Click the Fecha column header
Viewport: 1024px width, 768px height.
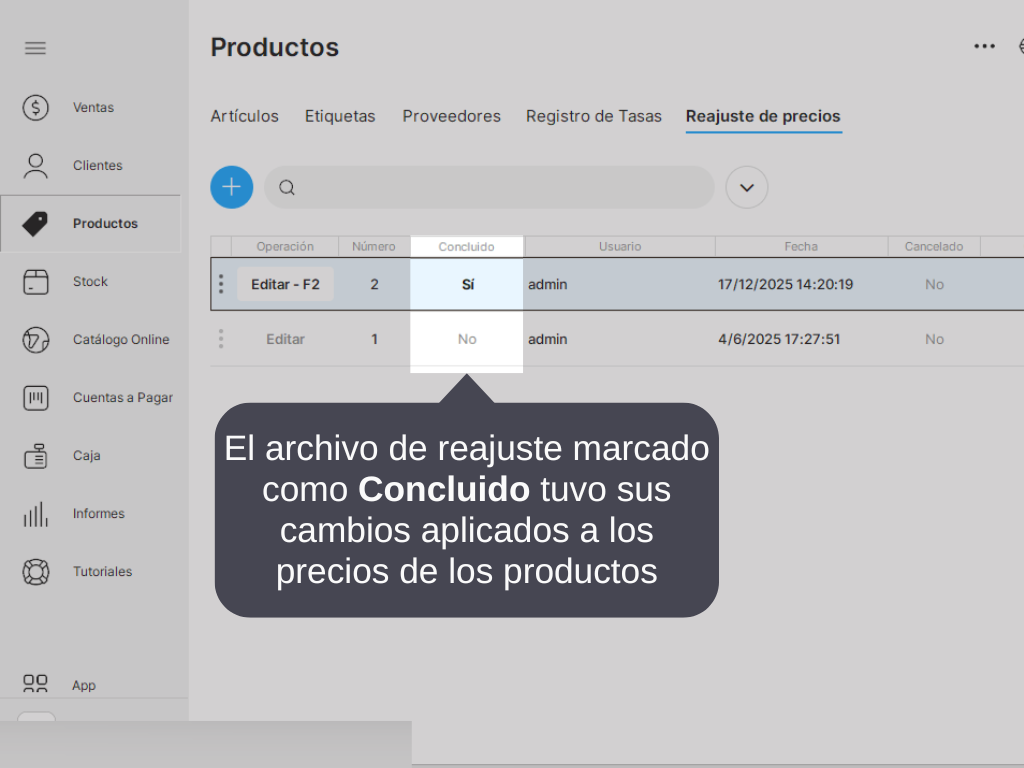pyautogui.click(x=801, y=246)
